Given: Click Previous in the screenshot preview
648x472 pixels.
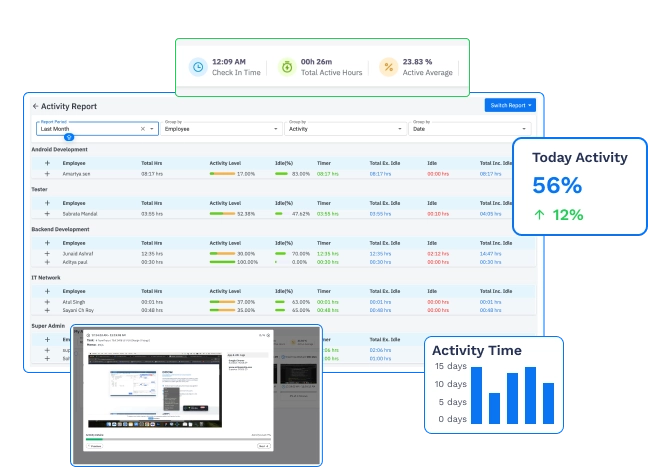Looking at the screenshot, I should [x=96, y=446].
